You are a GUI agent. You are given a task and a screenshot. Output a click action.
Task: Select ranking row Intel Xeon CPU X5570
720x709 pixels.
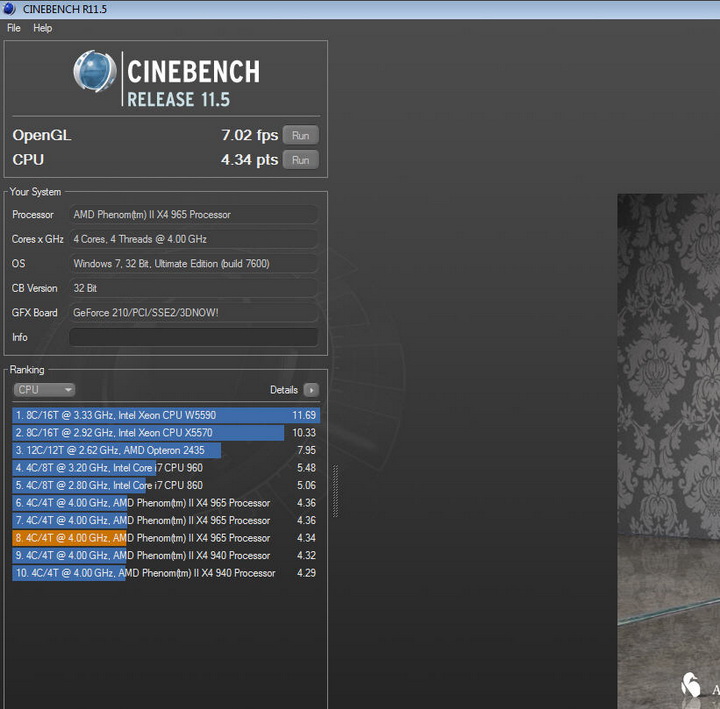(x=166, y=433)
